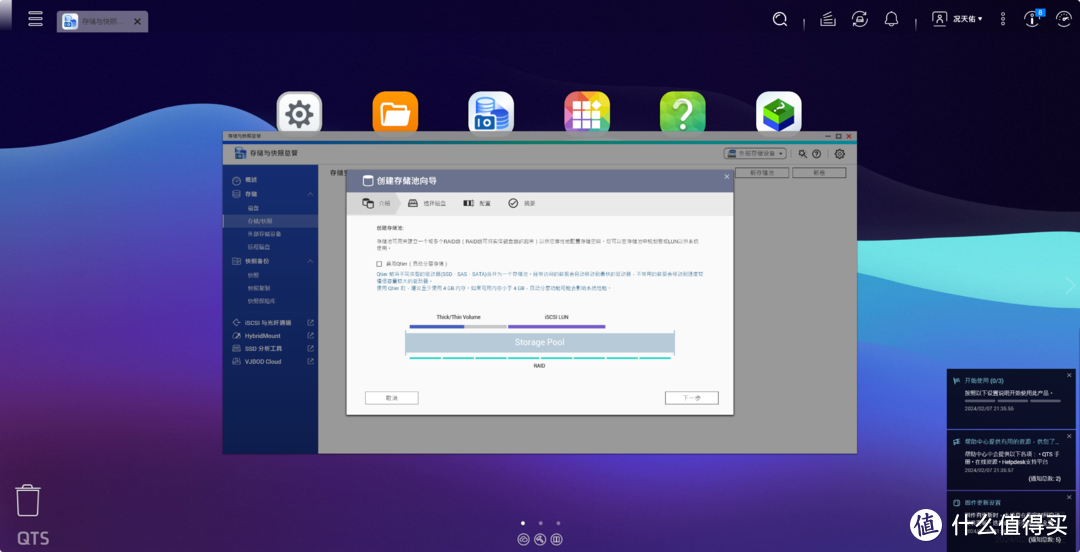1080x552 pixels.
Task: Open Control Panel gear desktop icon
Action: [x=299, y=113]
